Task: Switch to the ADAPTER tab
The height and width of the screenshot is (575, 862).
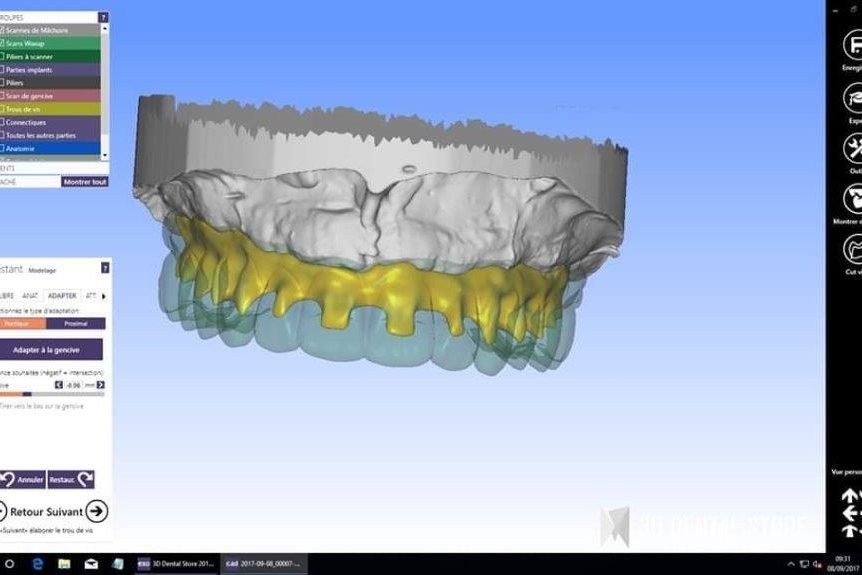Action: click(62, 296)
